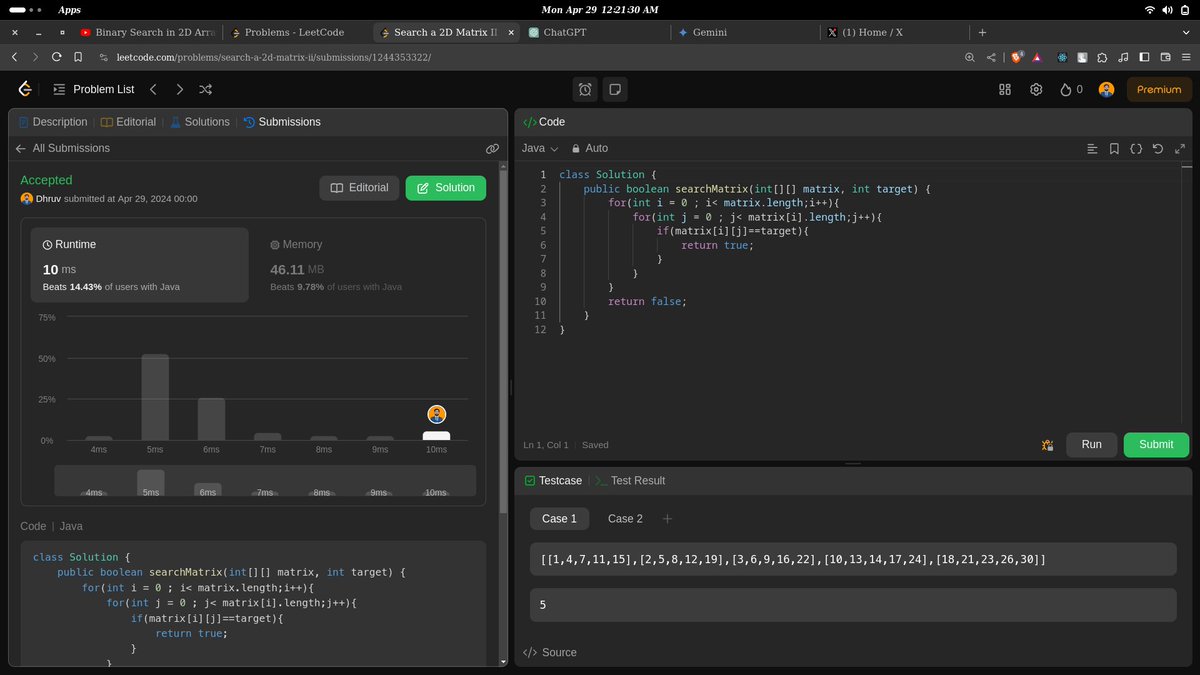Screen dimensions: 1200x675
Task: Click the Brave Shields lion icon
Action: pyautogui.click(x=1018, y=58)
